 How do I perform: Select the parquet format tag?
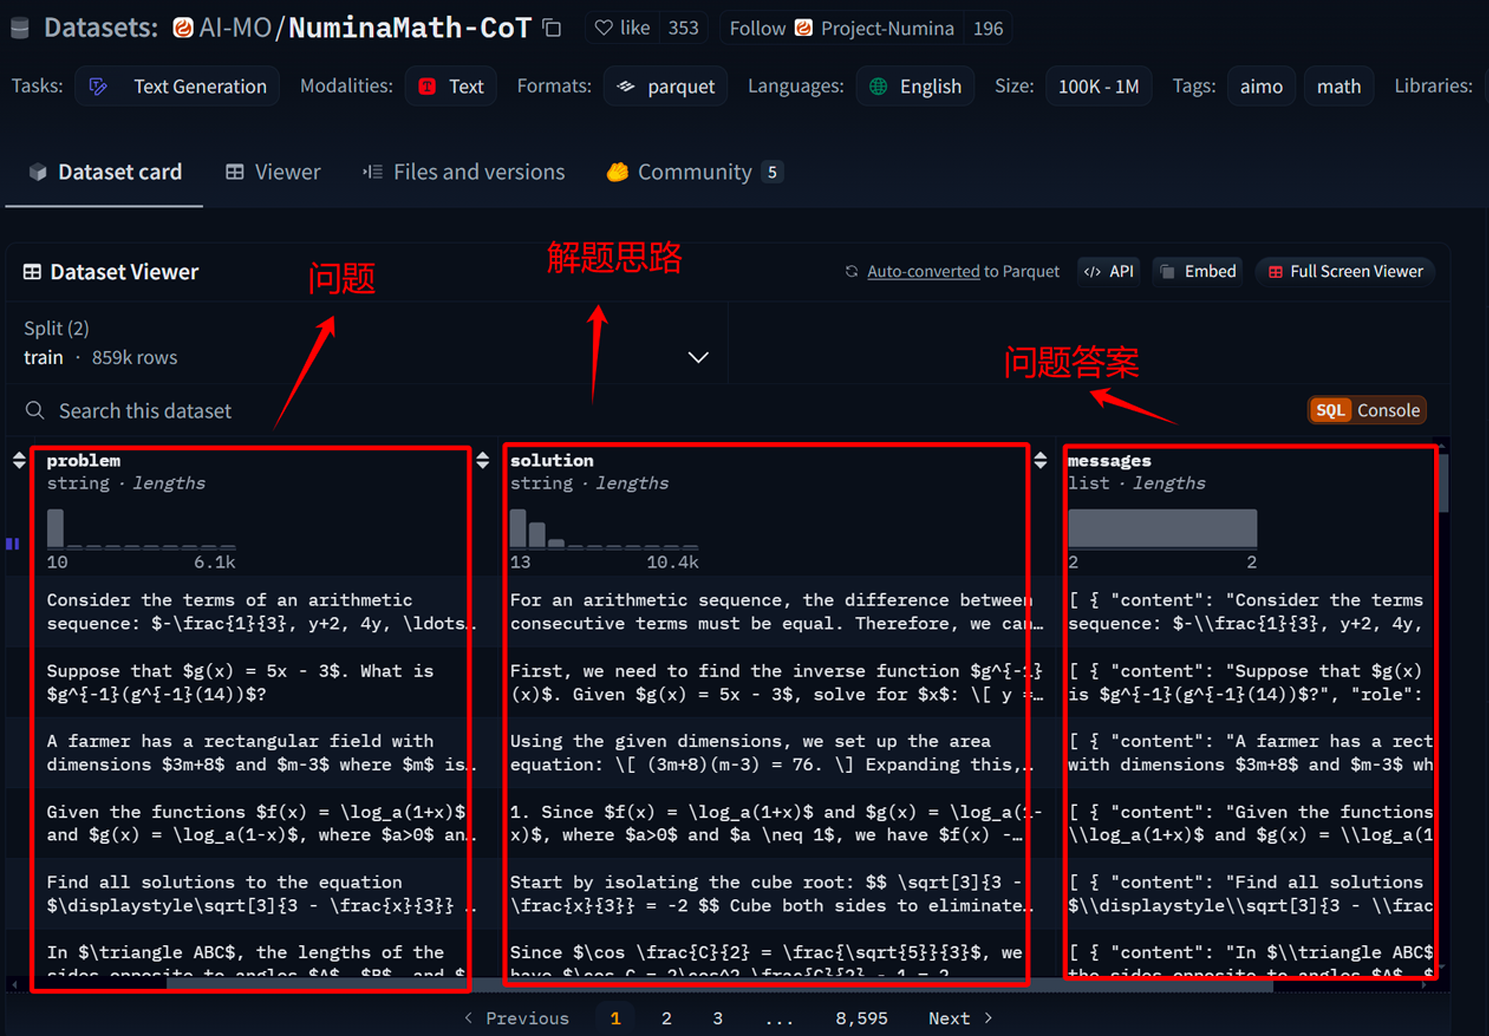click(x=665, y=86)
